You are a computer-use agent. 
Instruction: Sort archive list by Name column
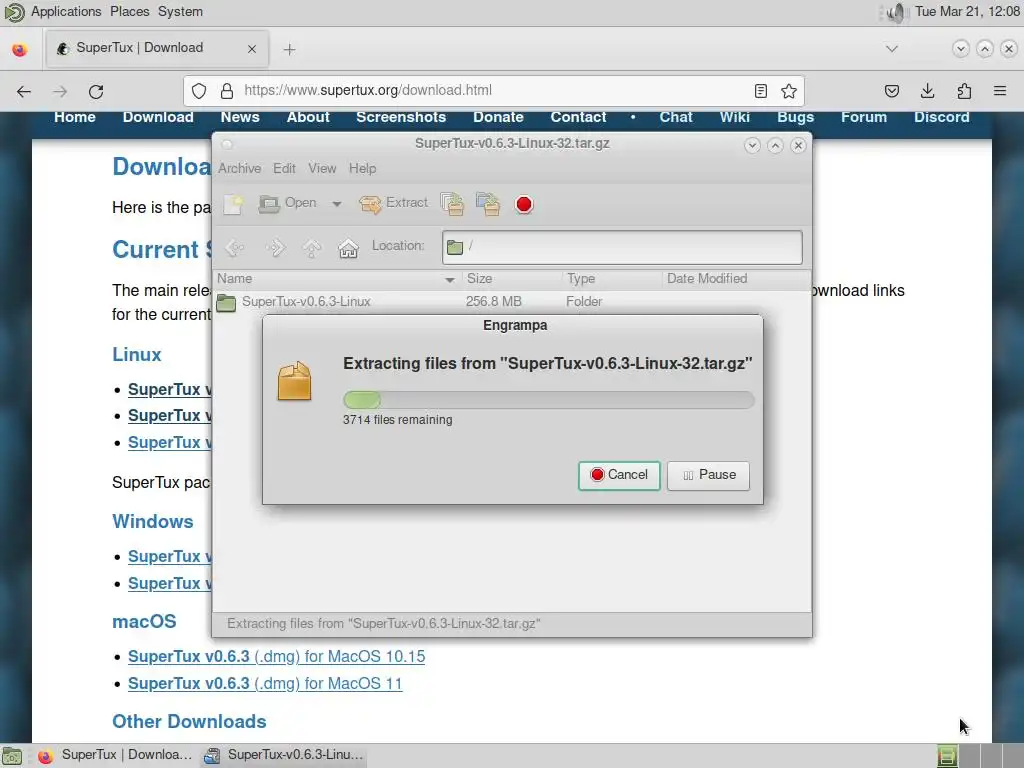pyautogui.click(x=336, y=279)
